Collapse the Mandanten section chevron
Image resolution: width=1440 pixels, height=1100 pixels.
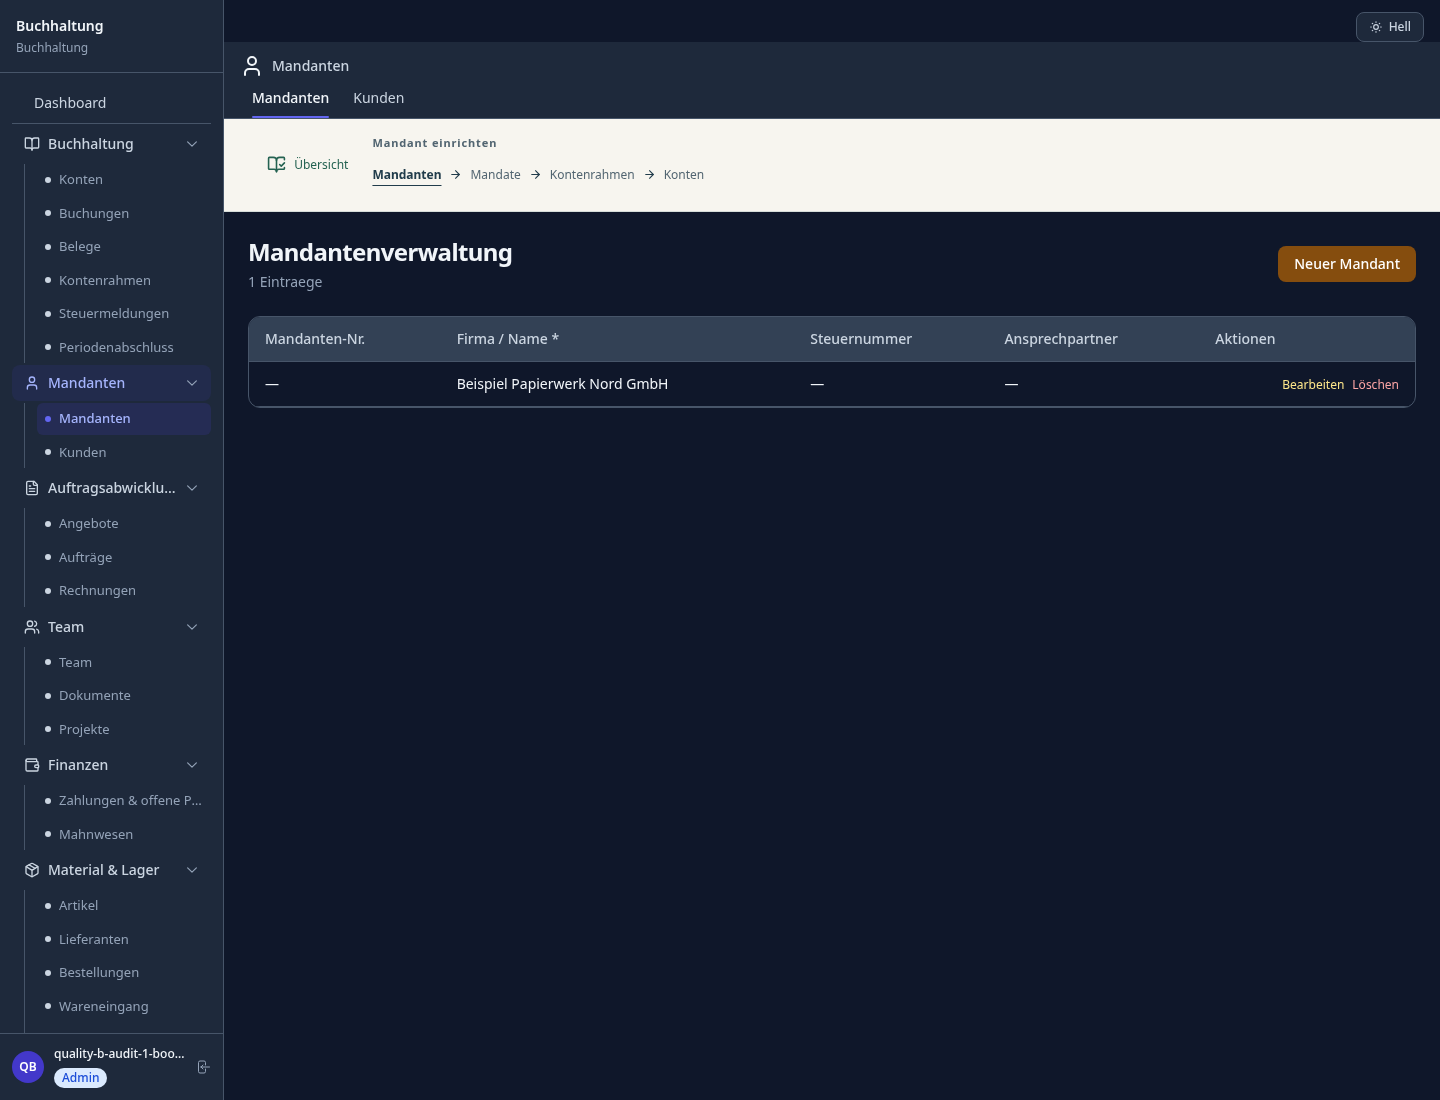pyautogui.click(x=192, y=383)
